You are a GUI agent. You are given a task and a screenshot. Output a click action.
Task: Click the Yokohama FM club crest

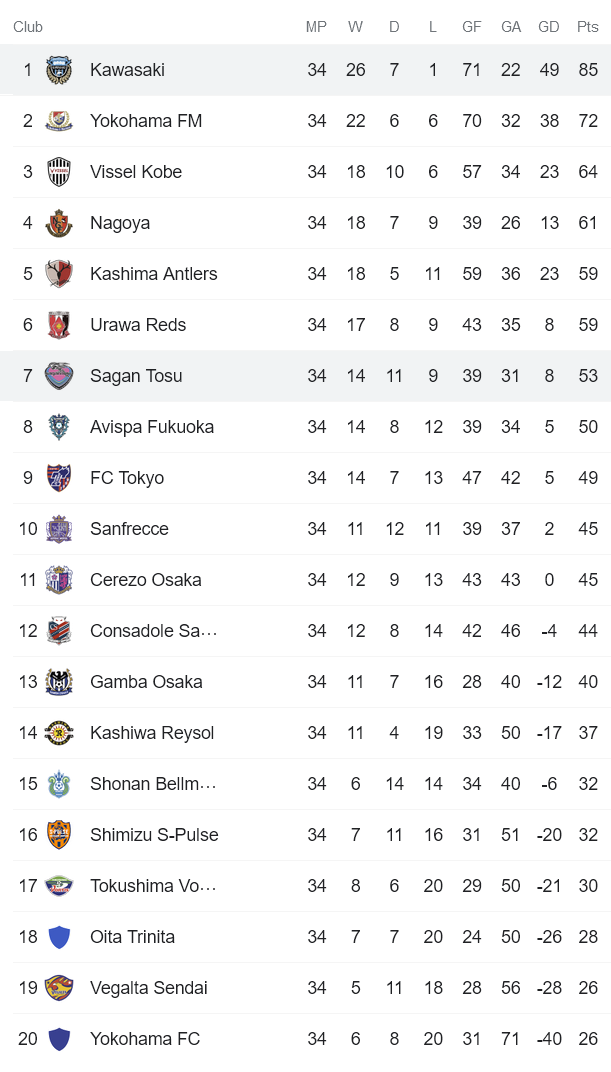[59, 121]
